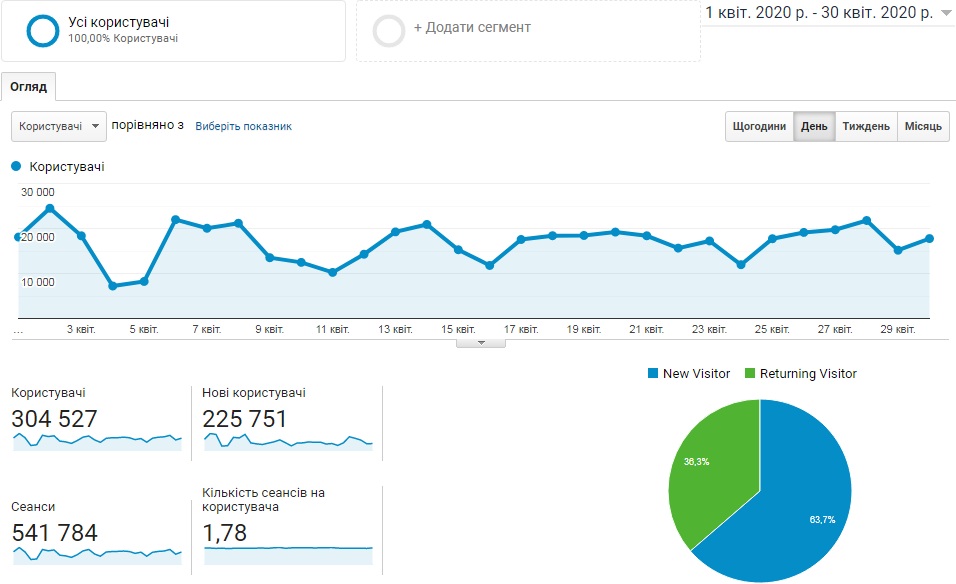Click the chart data point at 5 квіт.
The image size is (956, 584).
tap(144, 281)
